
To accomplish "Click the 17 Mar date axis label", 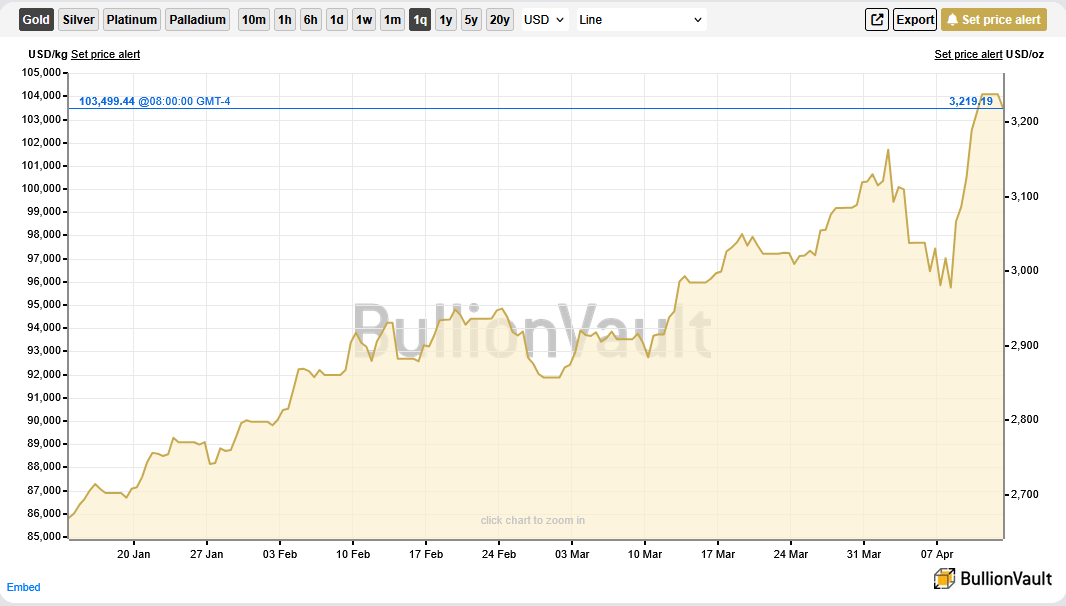I will (718, 554).
